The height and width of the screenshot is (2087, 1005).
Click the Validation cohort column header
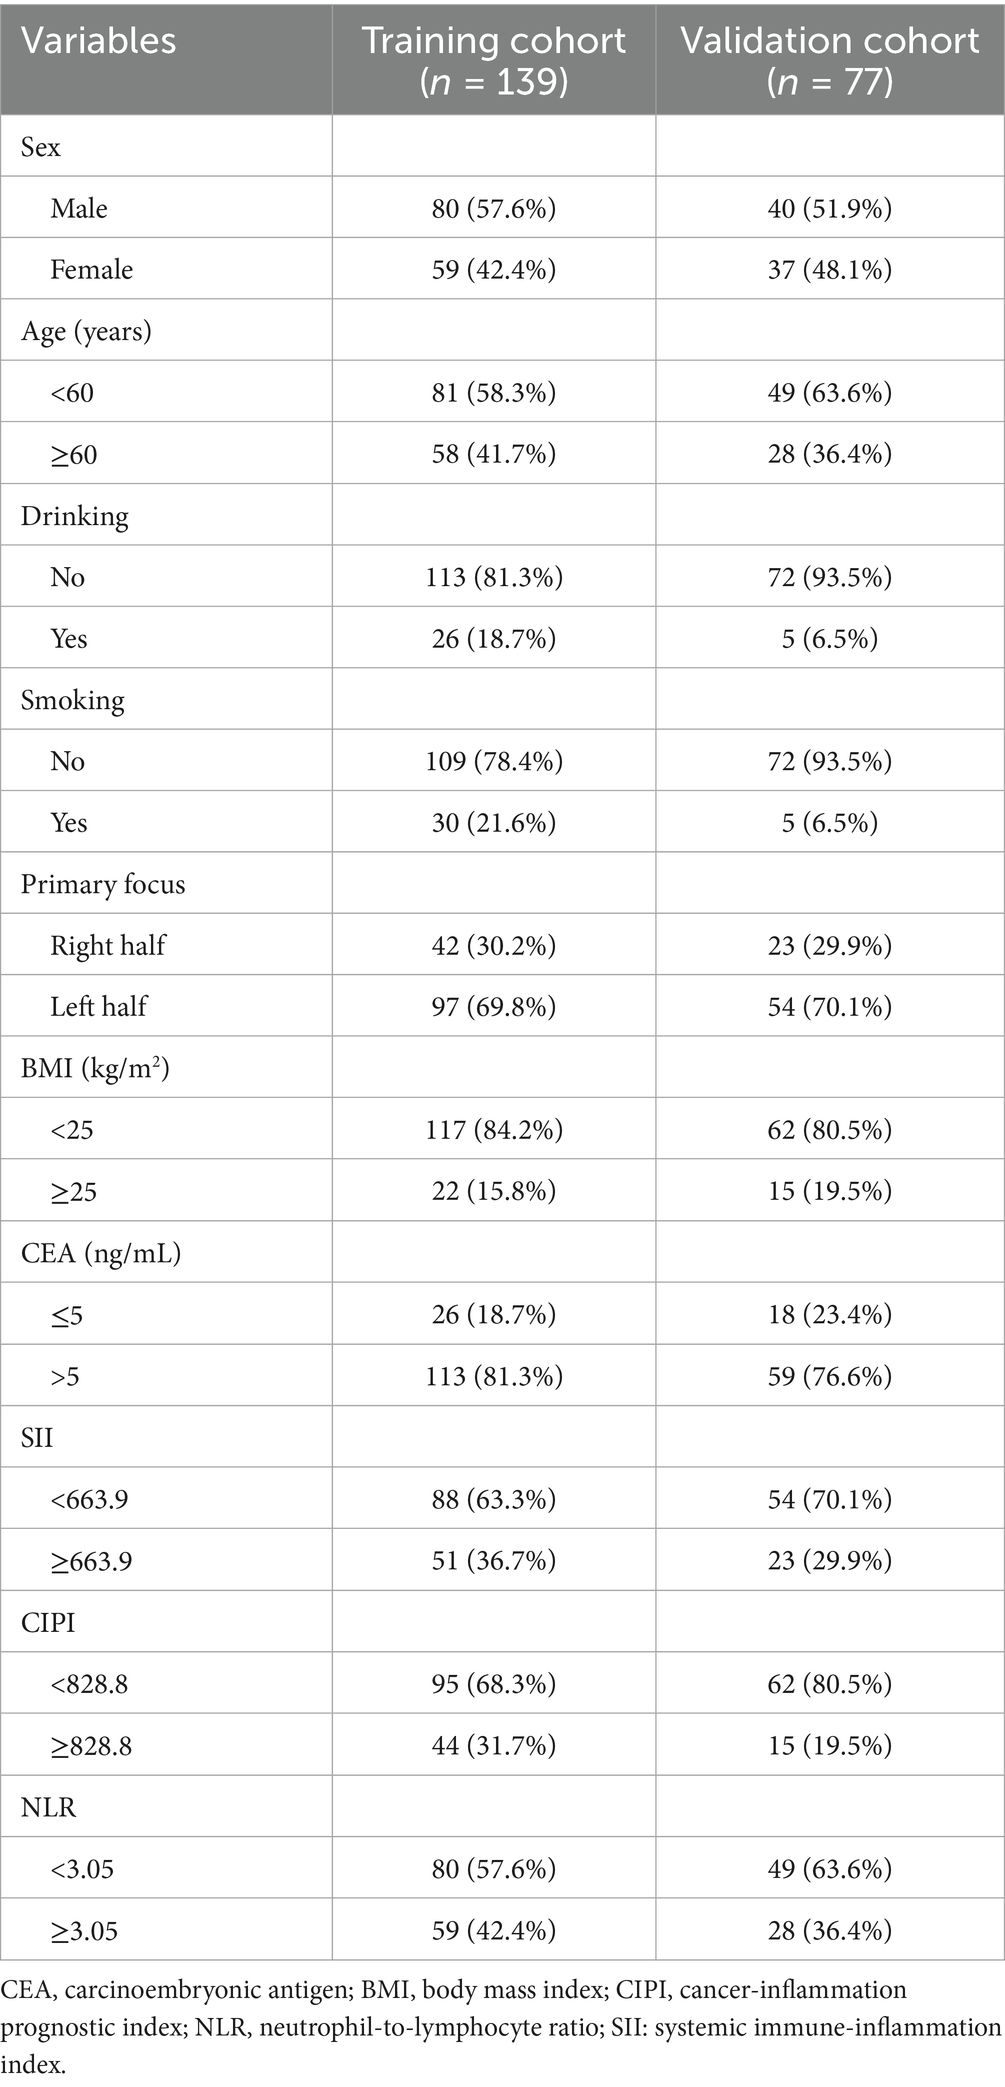[829, 59]
